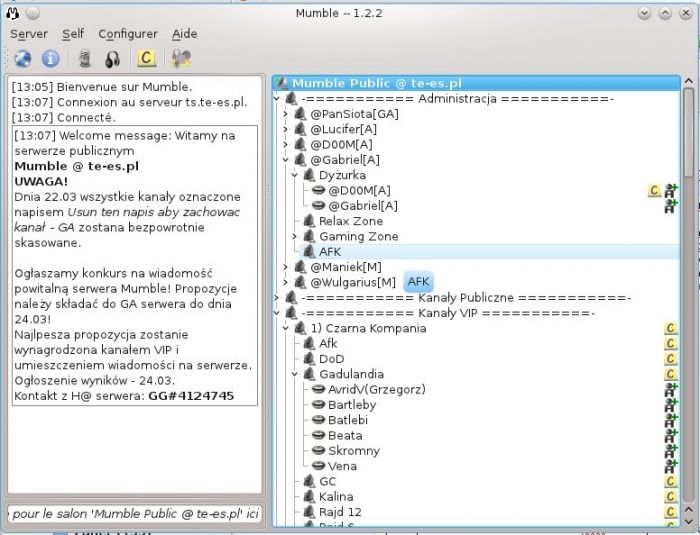Collapse the Gadulandia channel
Screen dimensions: 700x535
(295, 374)
